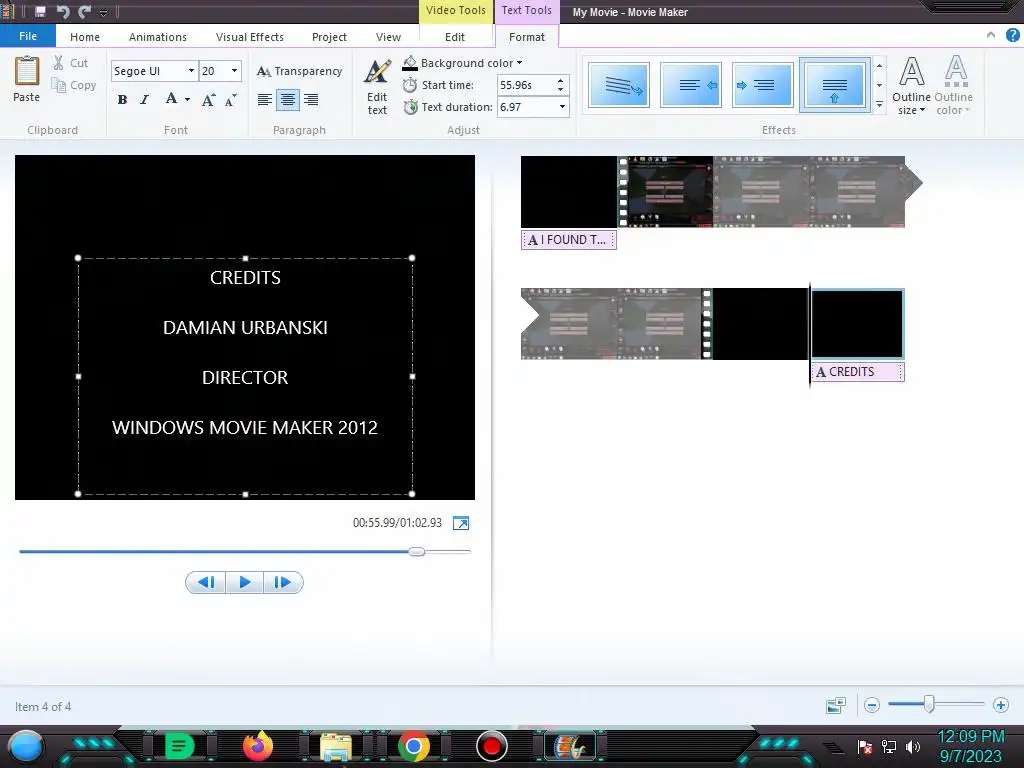Image resolution: width=1024 pixels, height=768 pixels.
Task: Open the Windows Start orb
Action: pyautogui.click(x=26, y=746)
